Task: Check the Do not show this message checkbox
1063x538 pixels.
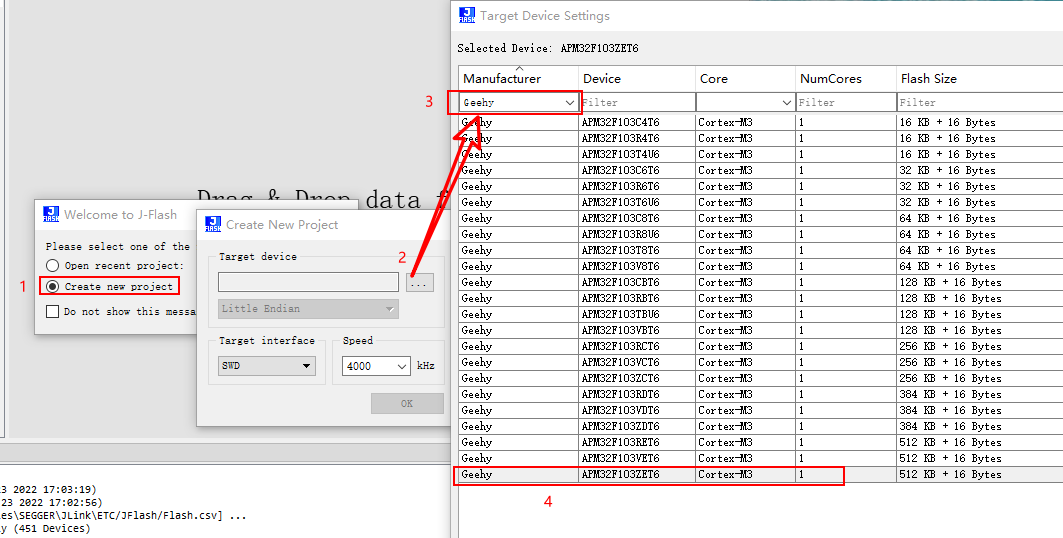Action: pyautogui.click(x=53, y=311)
